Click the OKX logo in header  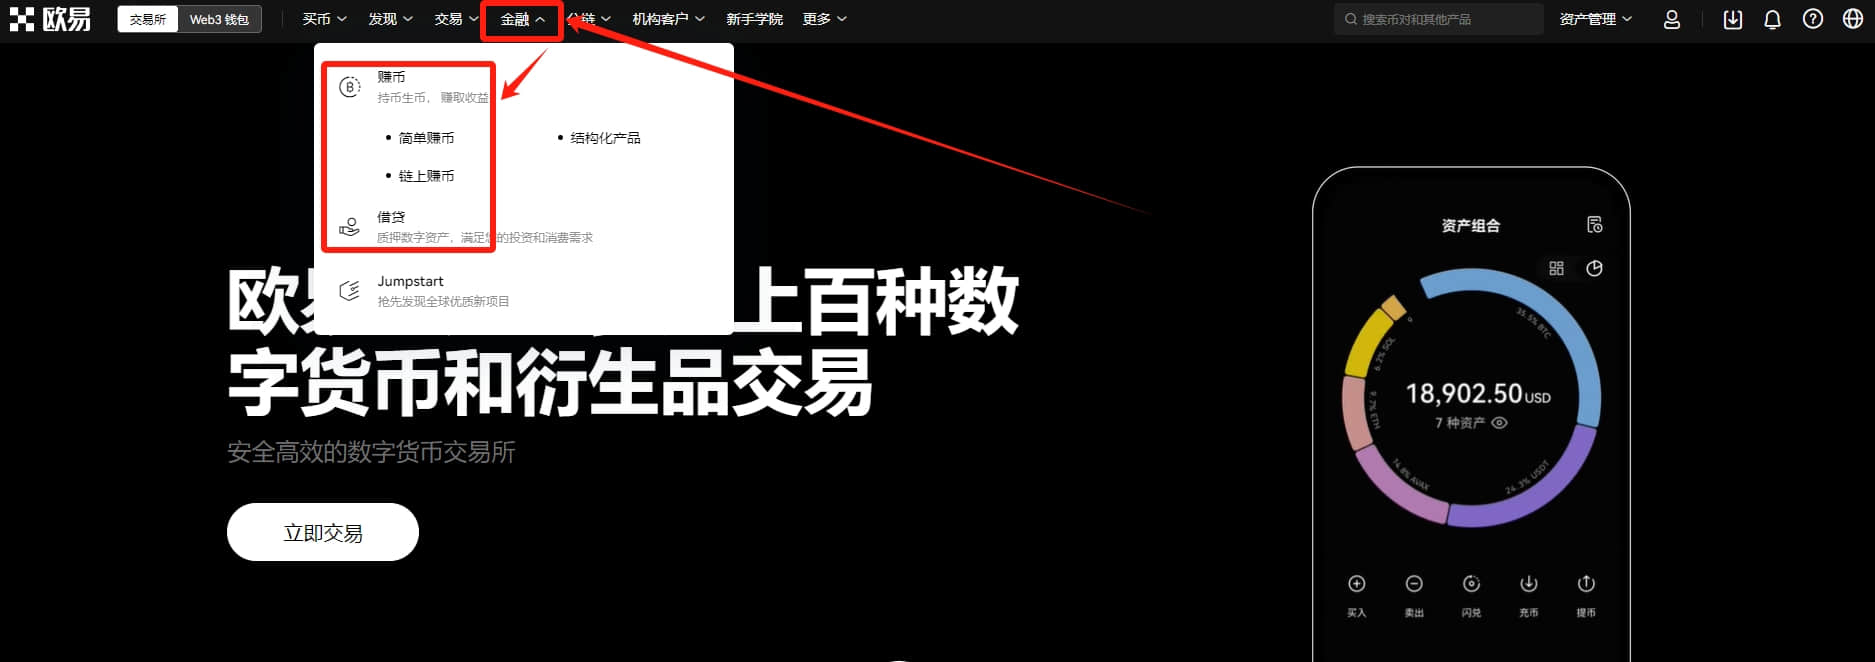pos(51,19)
